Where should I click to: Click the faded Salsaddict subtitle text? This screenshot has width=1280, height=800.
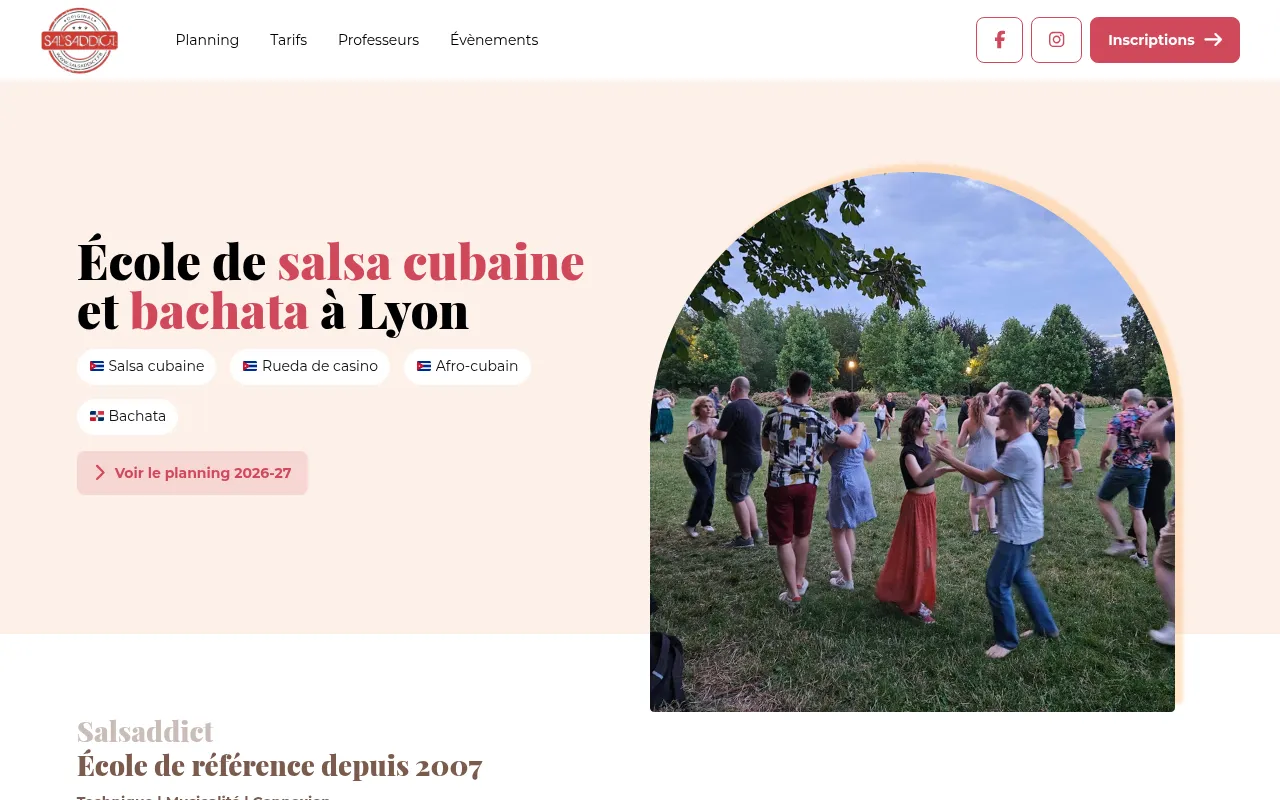click(145, 732)
